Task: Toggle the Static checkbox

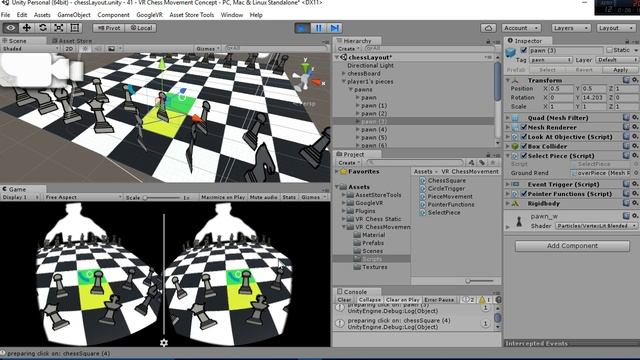Action: 609,50
